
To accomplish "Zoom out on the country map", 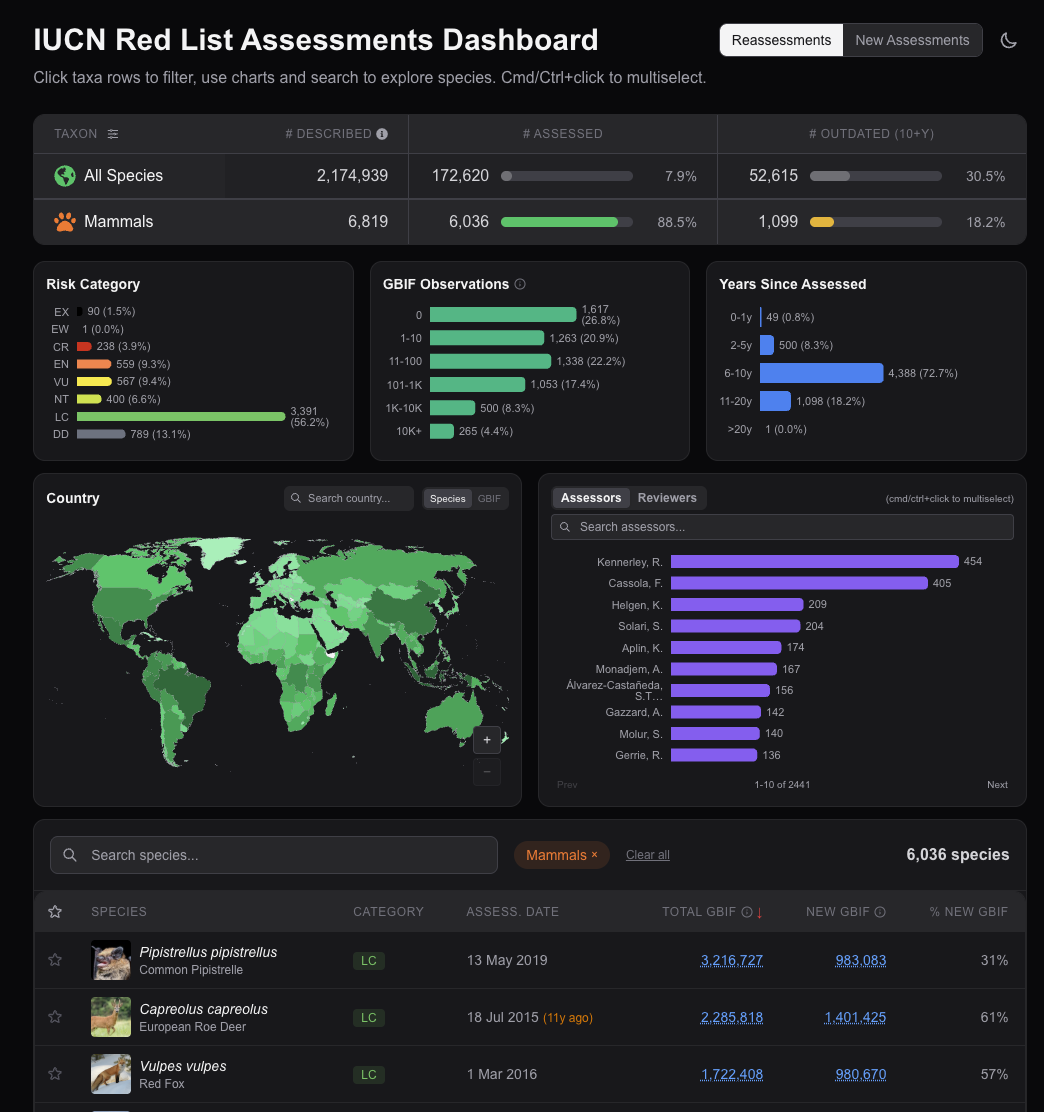I will click(487, 771).
